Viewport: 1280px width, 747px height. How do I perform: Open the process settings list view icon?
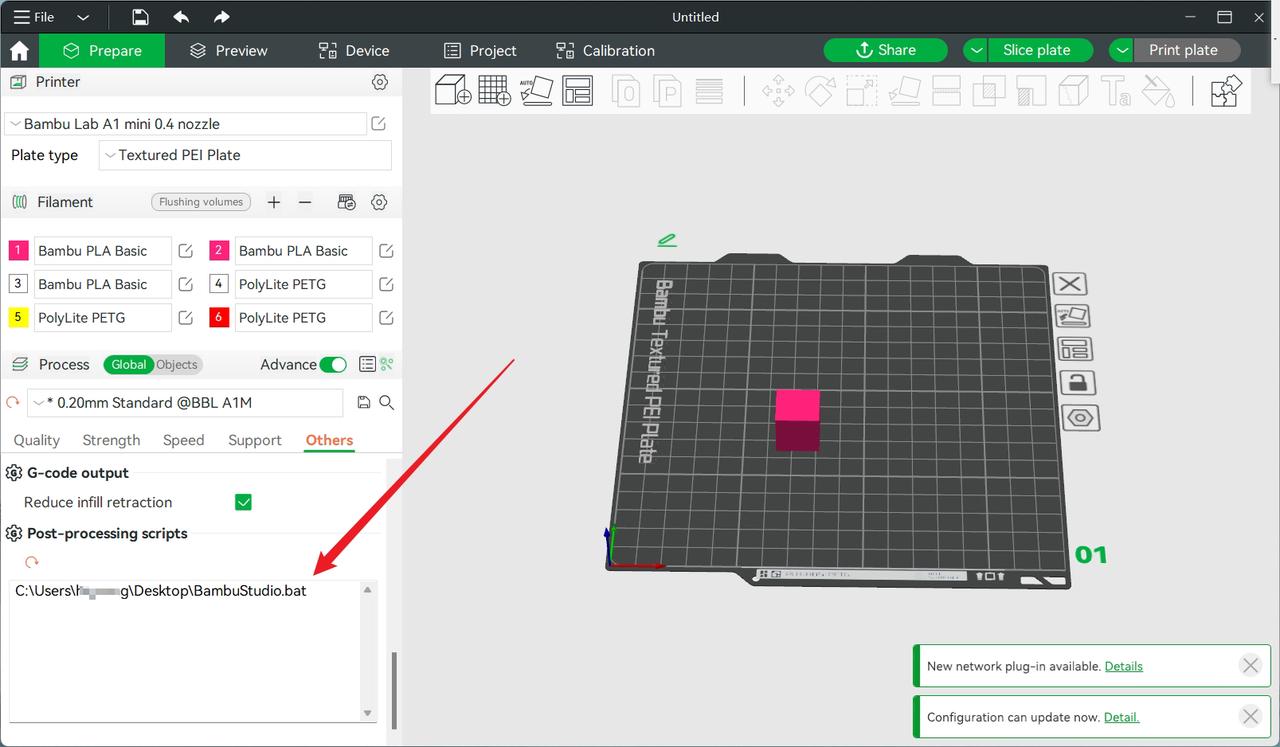[x=367, y=365]
